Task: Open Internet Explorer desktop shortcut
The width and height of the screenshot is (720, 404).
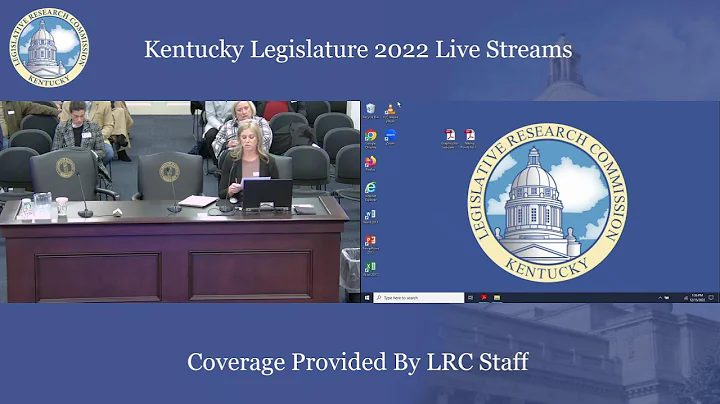Action: click(371, 191)
